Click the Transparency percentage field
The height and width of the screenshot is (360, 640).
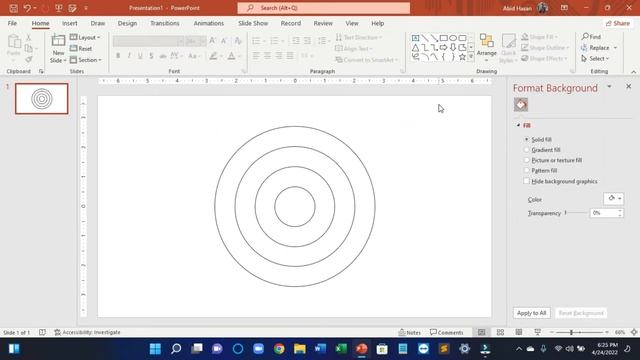603,213
